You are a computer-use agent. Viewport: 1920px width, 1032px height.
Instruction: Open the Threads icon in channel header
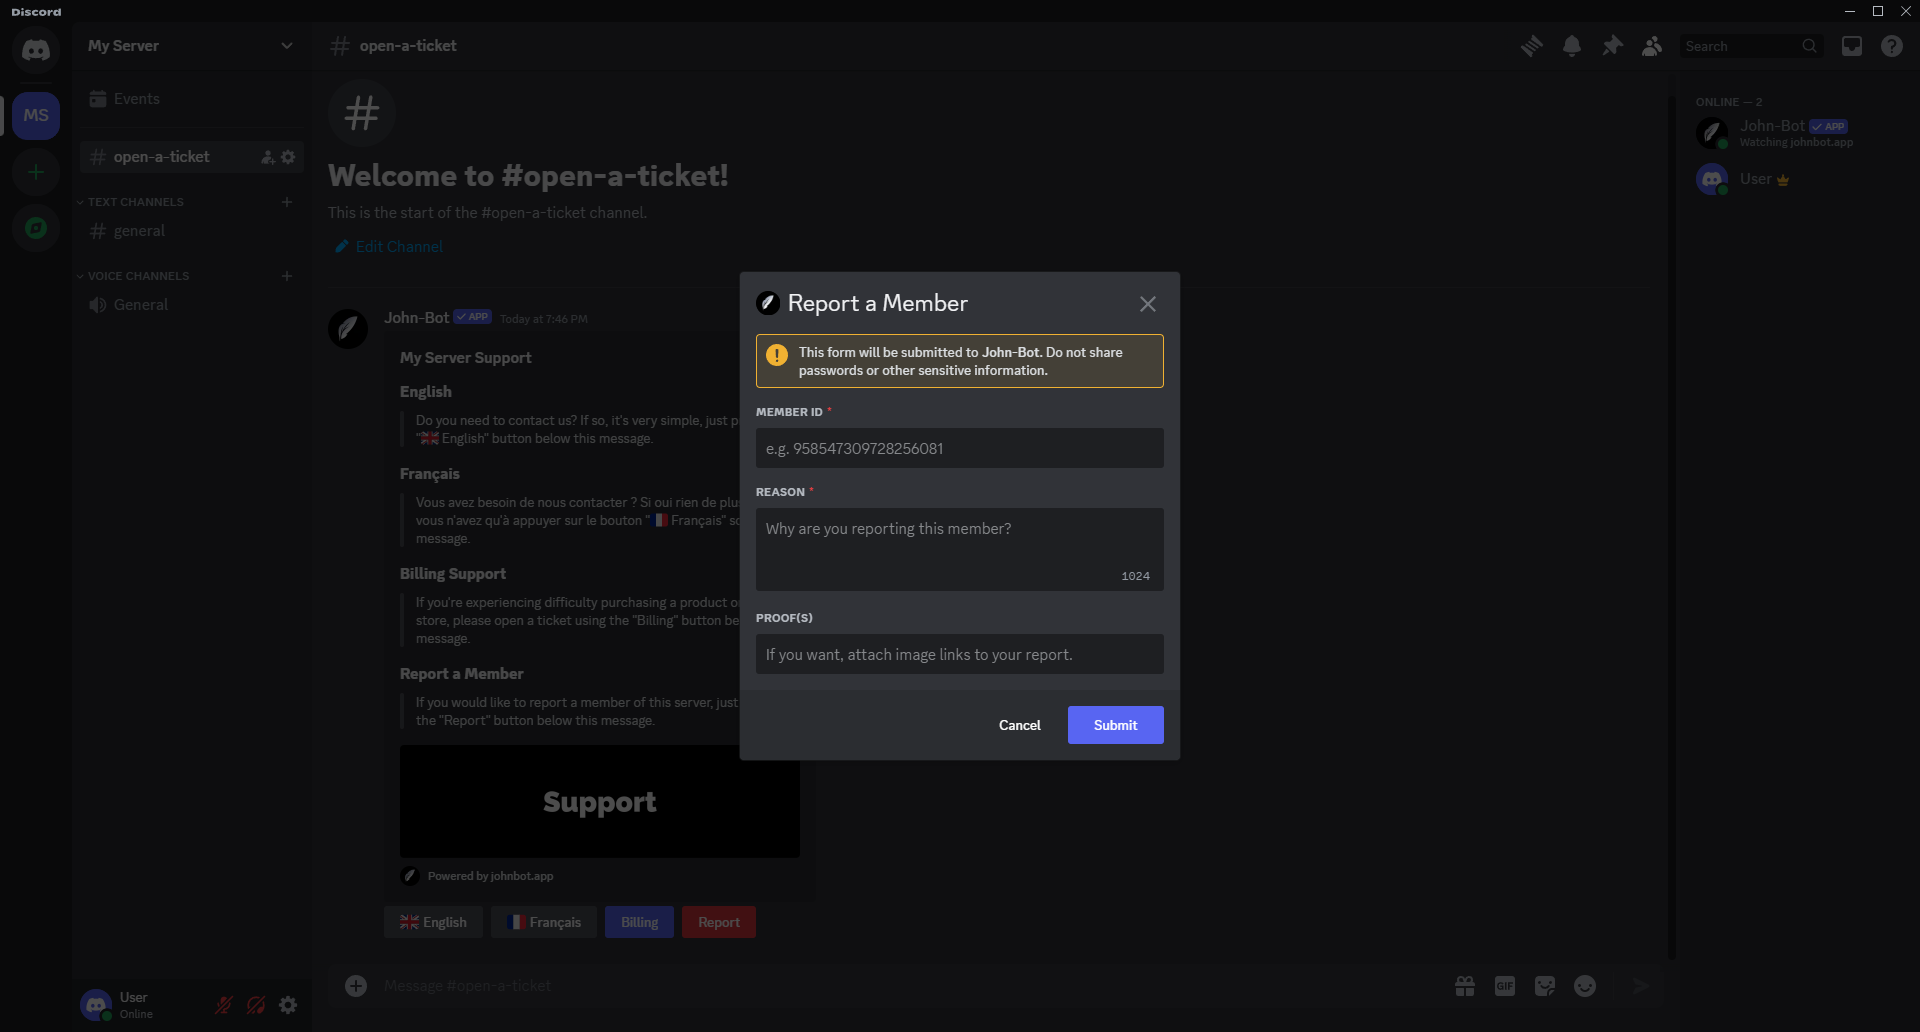[x=1531, y=46]
